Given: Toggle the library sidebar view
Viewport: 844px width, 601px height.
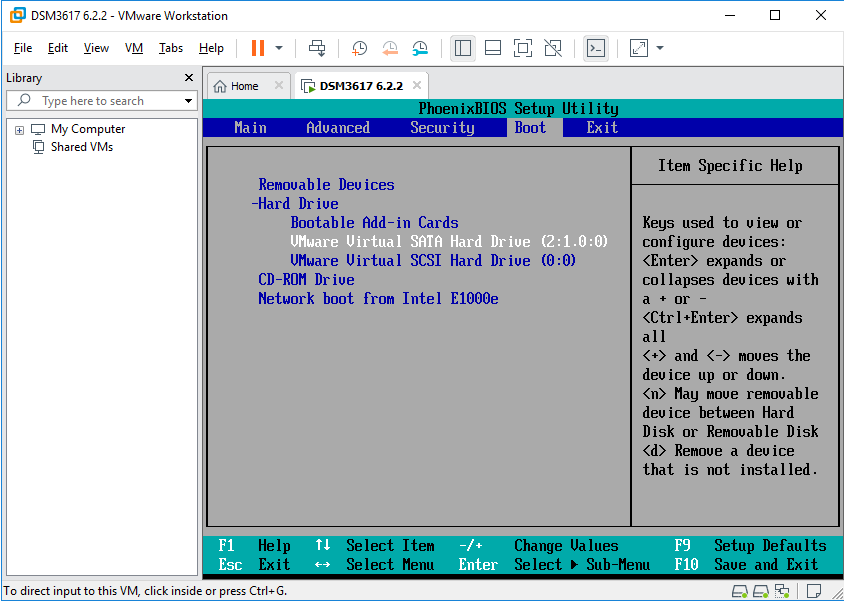Looking at the screenshot, I should [463, 48].
